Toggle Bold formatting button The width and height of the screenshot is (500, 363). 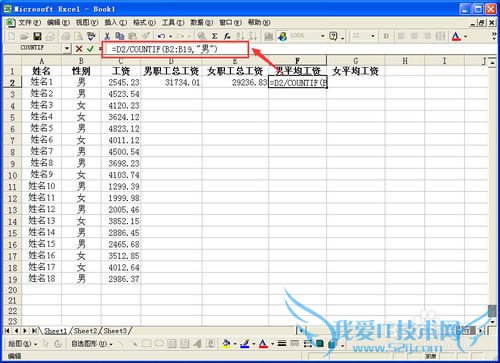click(386, 36)
